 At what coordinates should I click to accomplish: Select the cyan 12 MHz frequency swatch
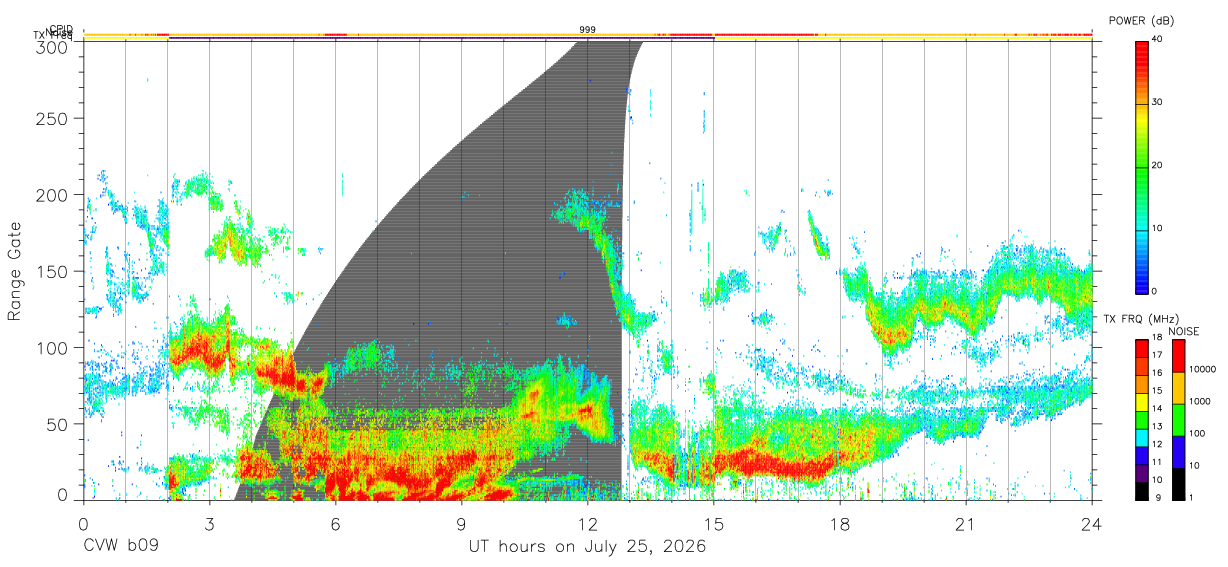(x=1141, y=438)
